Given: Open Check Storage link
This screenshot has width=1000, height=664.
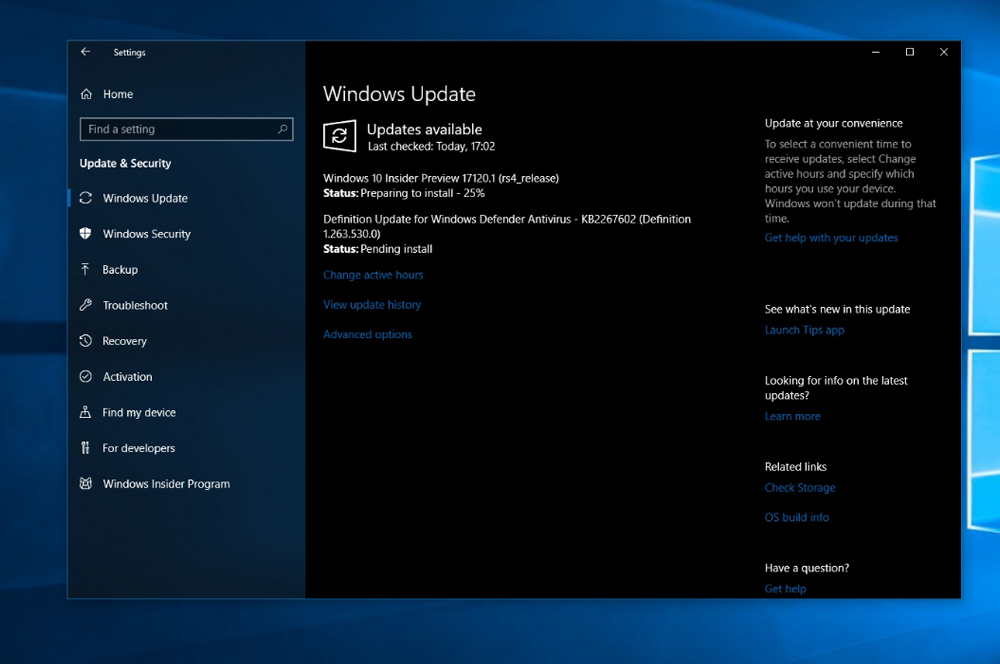Looking at the screenshot, I should [x=800, y=488].
